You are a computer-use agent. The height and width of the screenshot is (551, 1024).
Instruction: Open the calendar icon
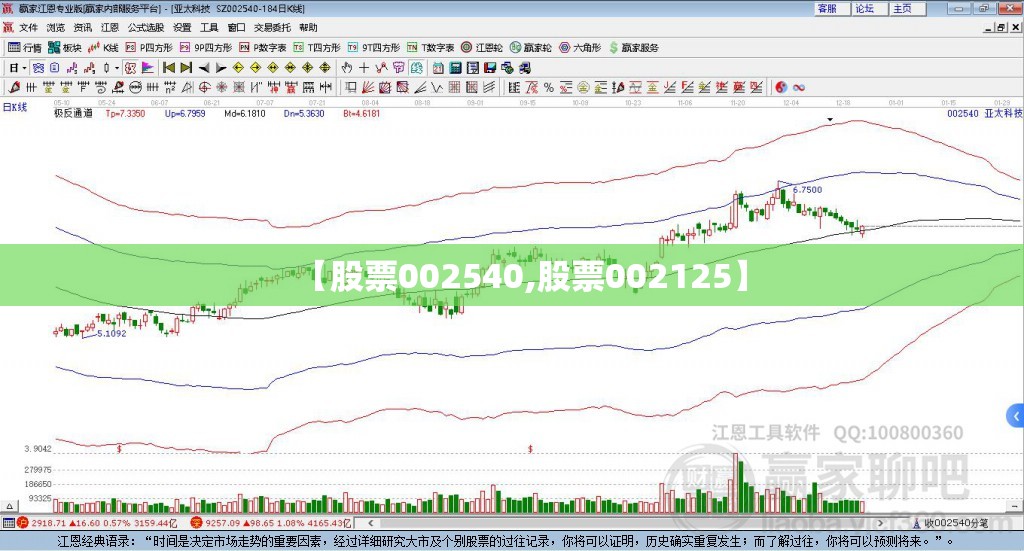point(438,68)
